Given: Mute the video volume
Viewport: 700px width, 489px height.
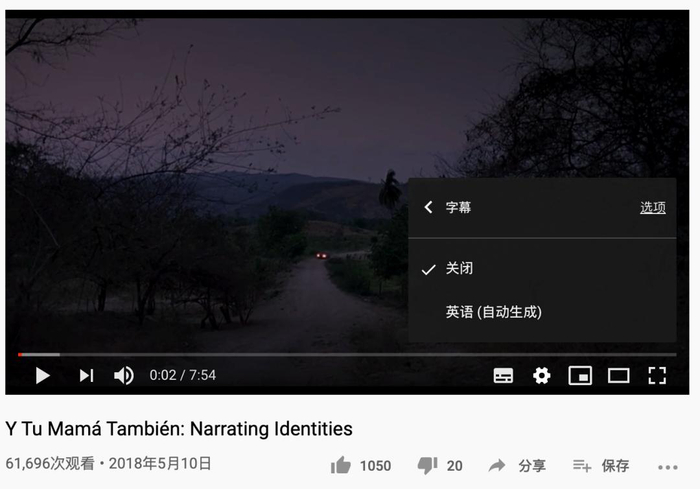Looking at the screenshot, I should click(124, 376).
